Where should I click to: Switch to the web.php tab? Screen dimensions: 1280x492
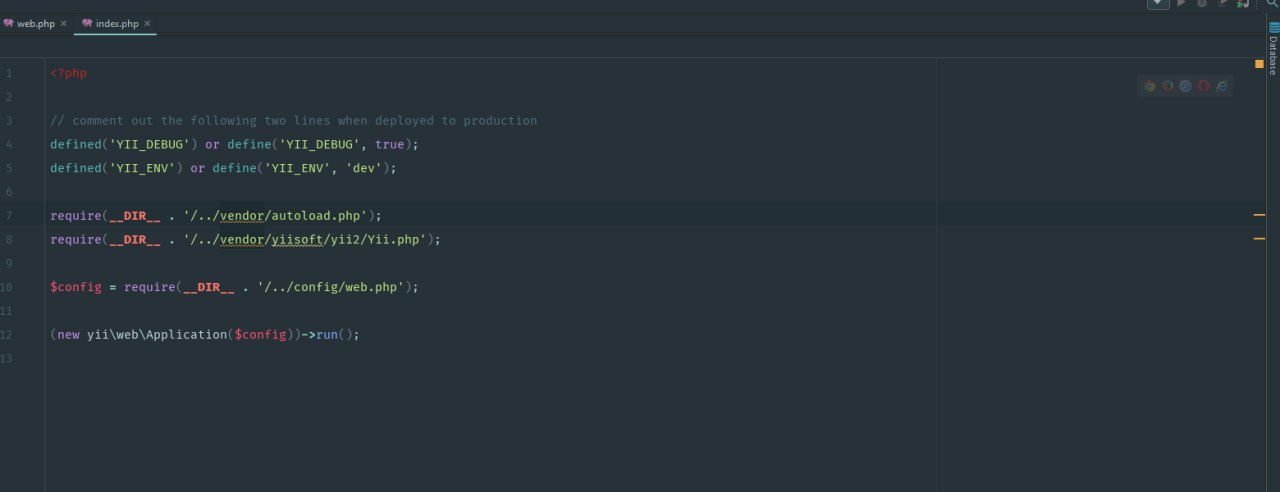pyautogui.click(x=35, y=23)
